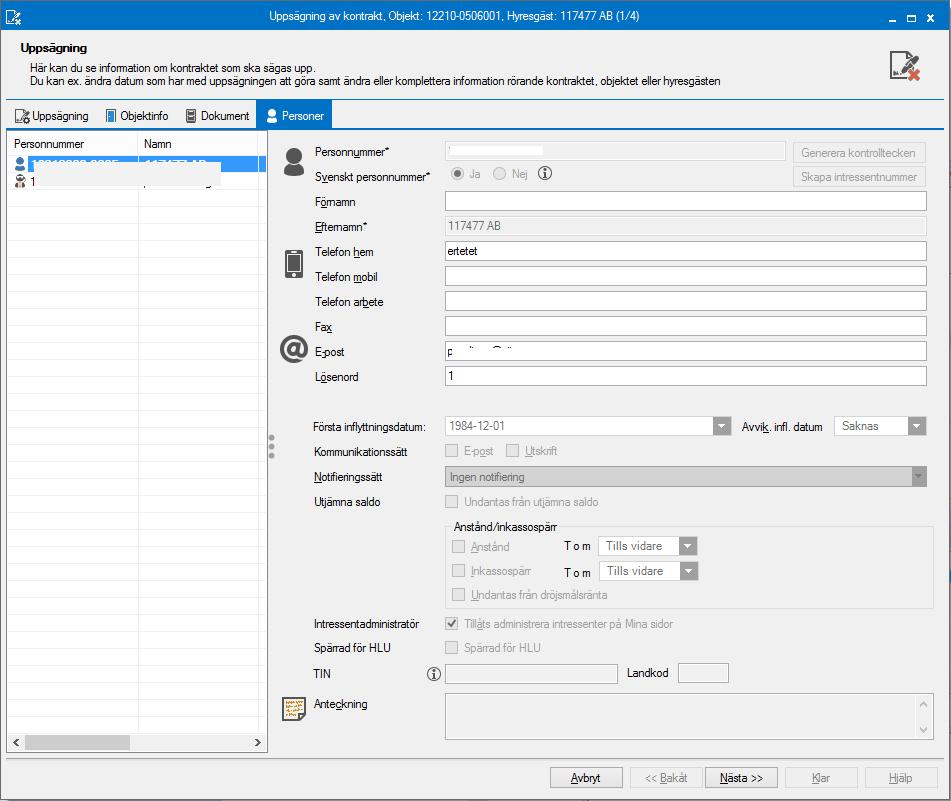Click the Förnamn input field
This screenshot has width=951, height=801.
[x=685, y=201]
